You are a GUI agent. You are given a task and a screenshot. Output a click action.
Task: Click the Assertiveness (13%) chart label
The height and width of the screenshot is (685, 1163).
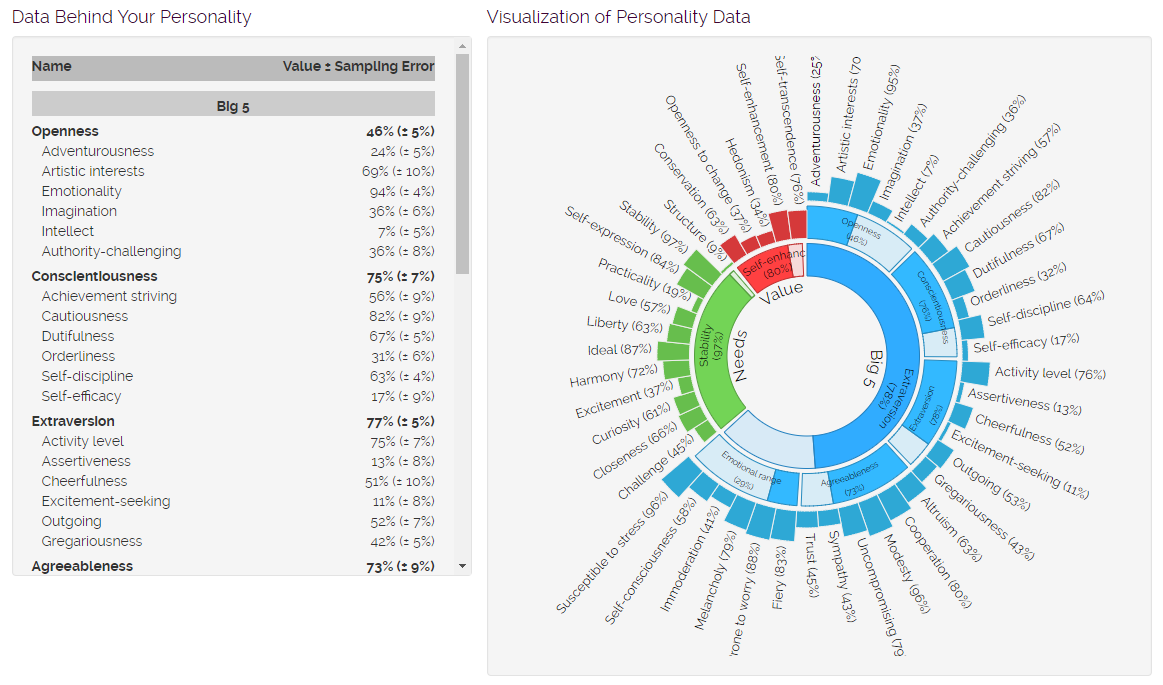pos(1024,401)
